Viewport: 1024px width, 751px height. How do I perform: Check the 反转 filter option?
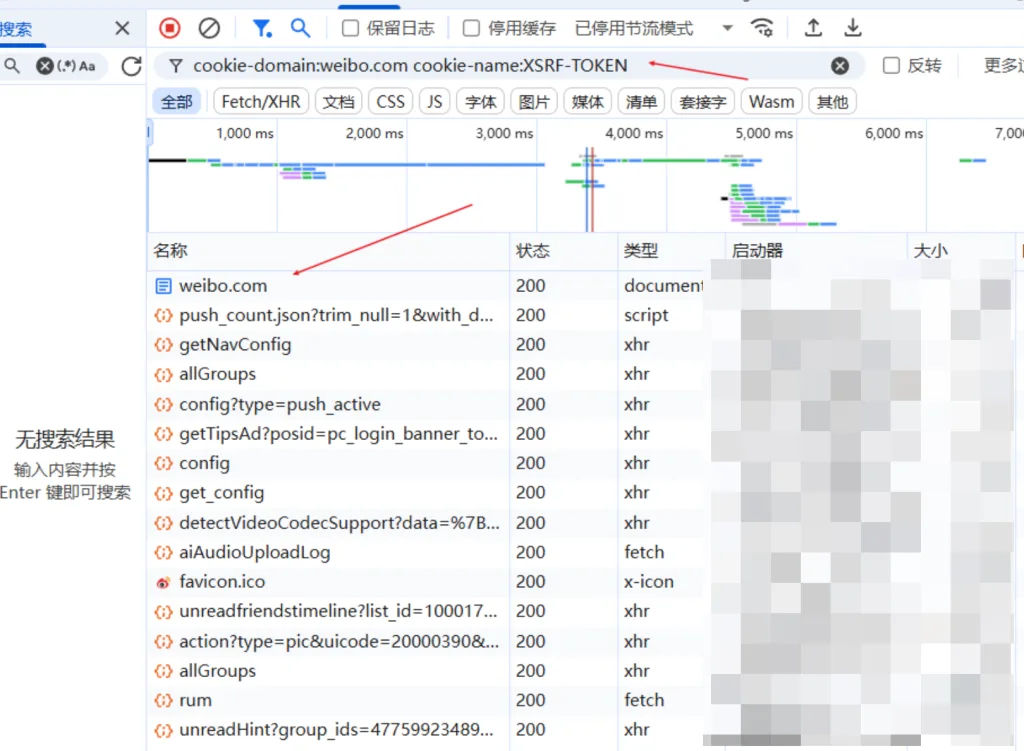point(889,66)
